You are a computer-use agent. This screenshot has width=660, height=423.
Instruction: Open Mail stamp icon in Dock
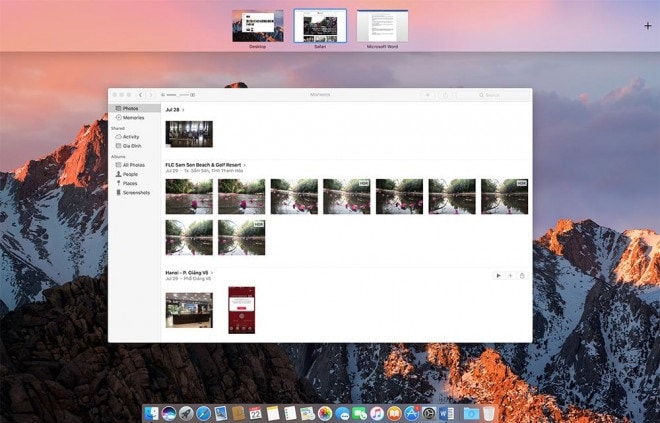click(x=221, y=414)
